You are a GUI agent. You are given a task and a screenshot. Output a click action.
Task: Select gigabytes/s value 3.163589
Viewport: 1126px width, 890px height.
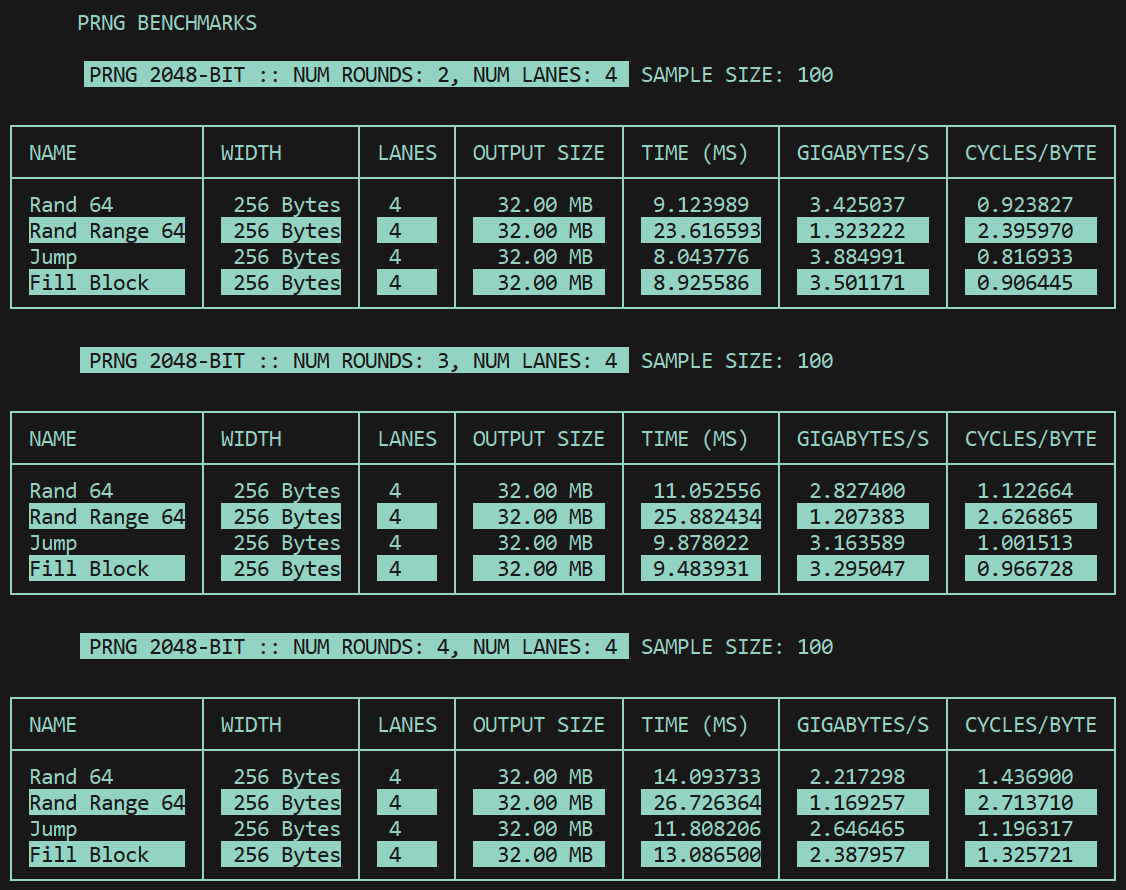[x=857, y=542]
